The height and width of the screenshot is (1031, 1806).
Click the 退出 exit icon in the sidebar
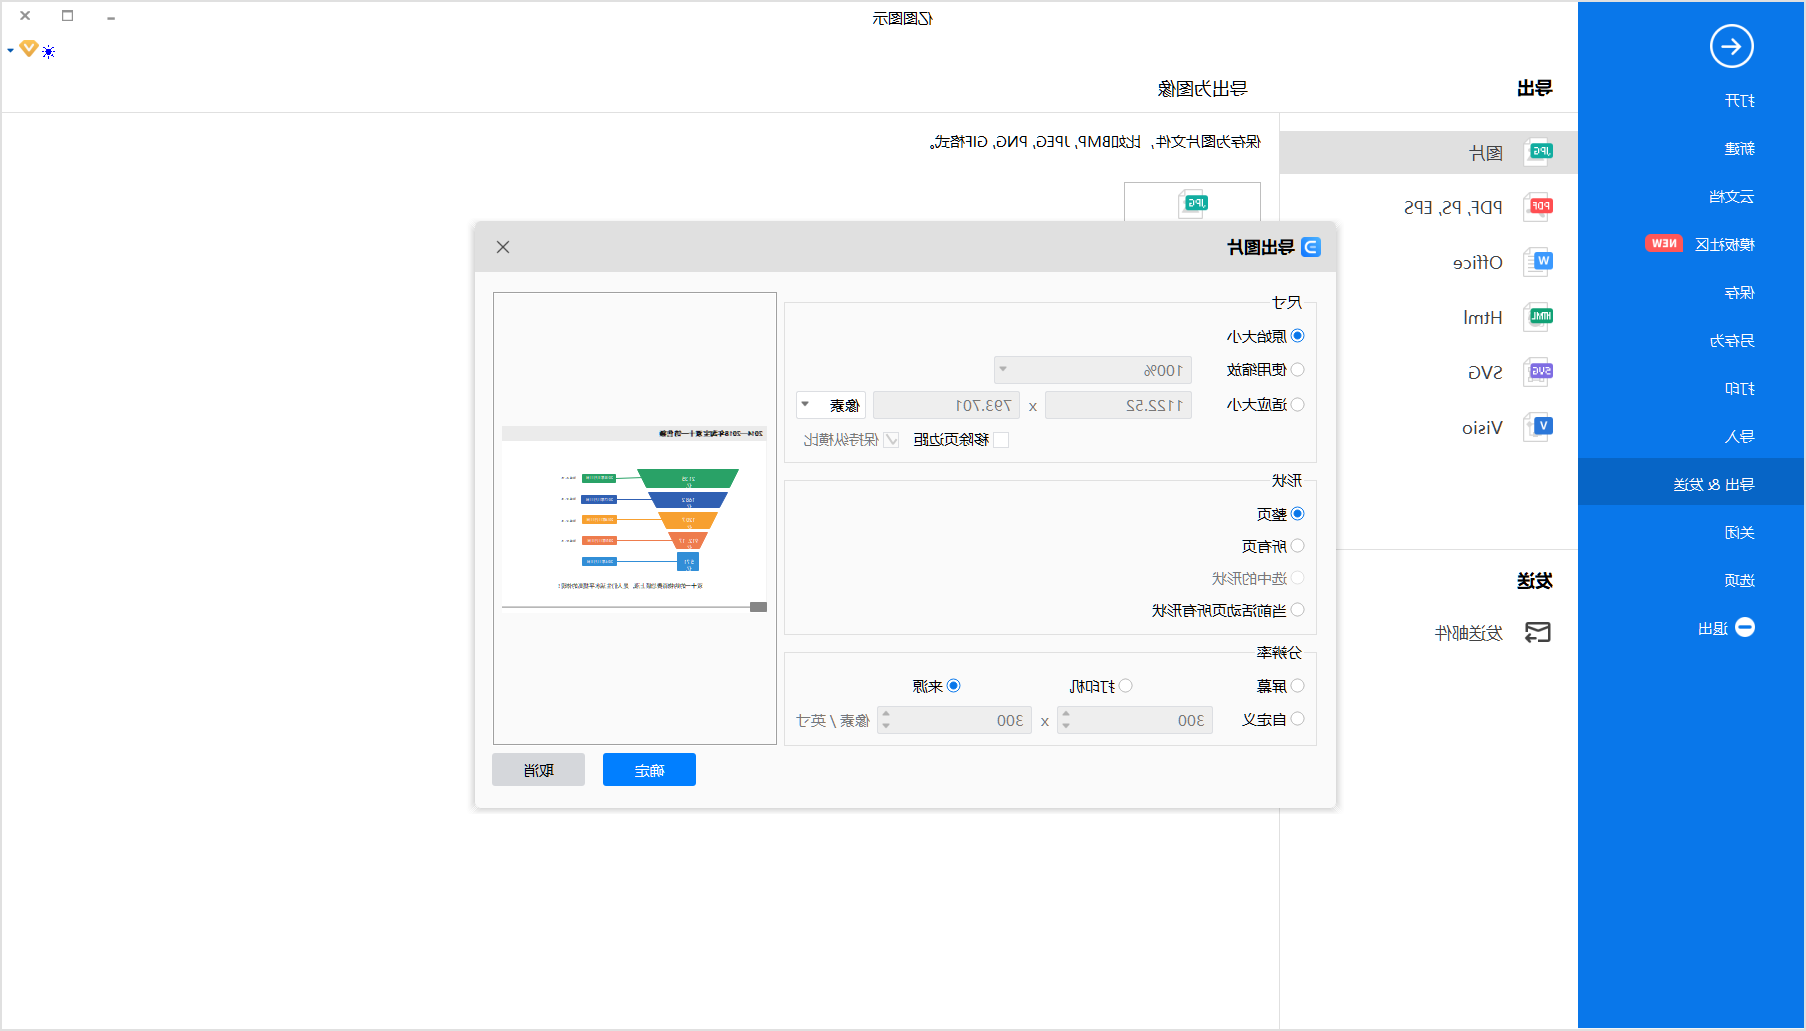pyautogui.click(x=1744, y=627)
